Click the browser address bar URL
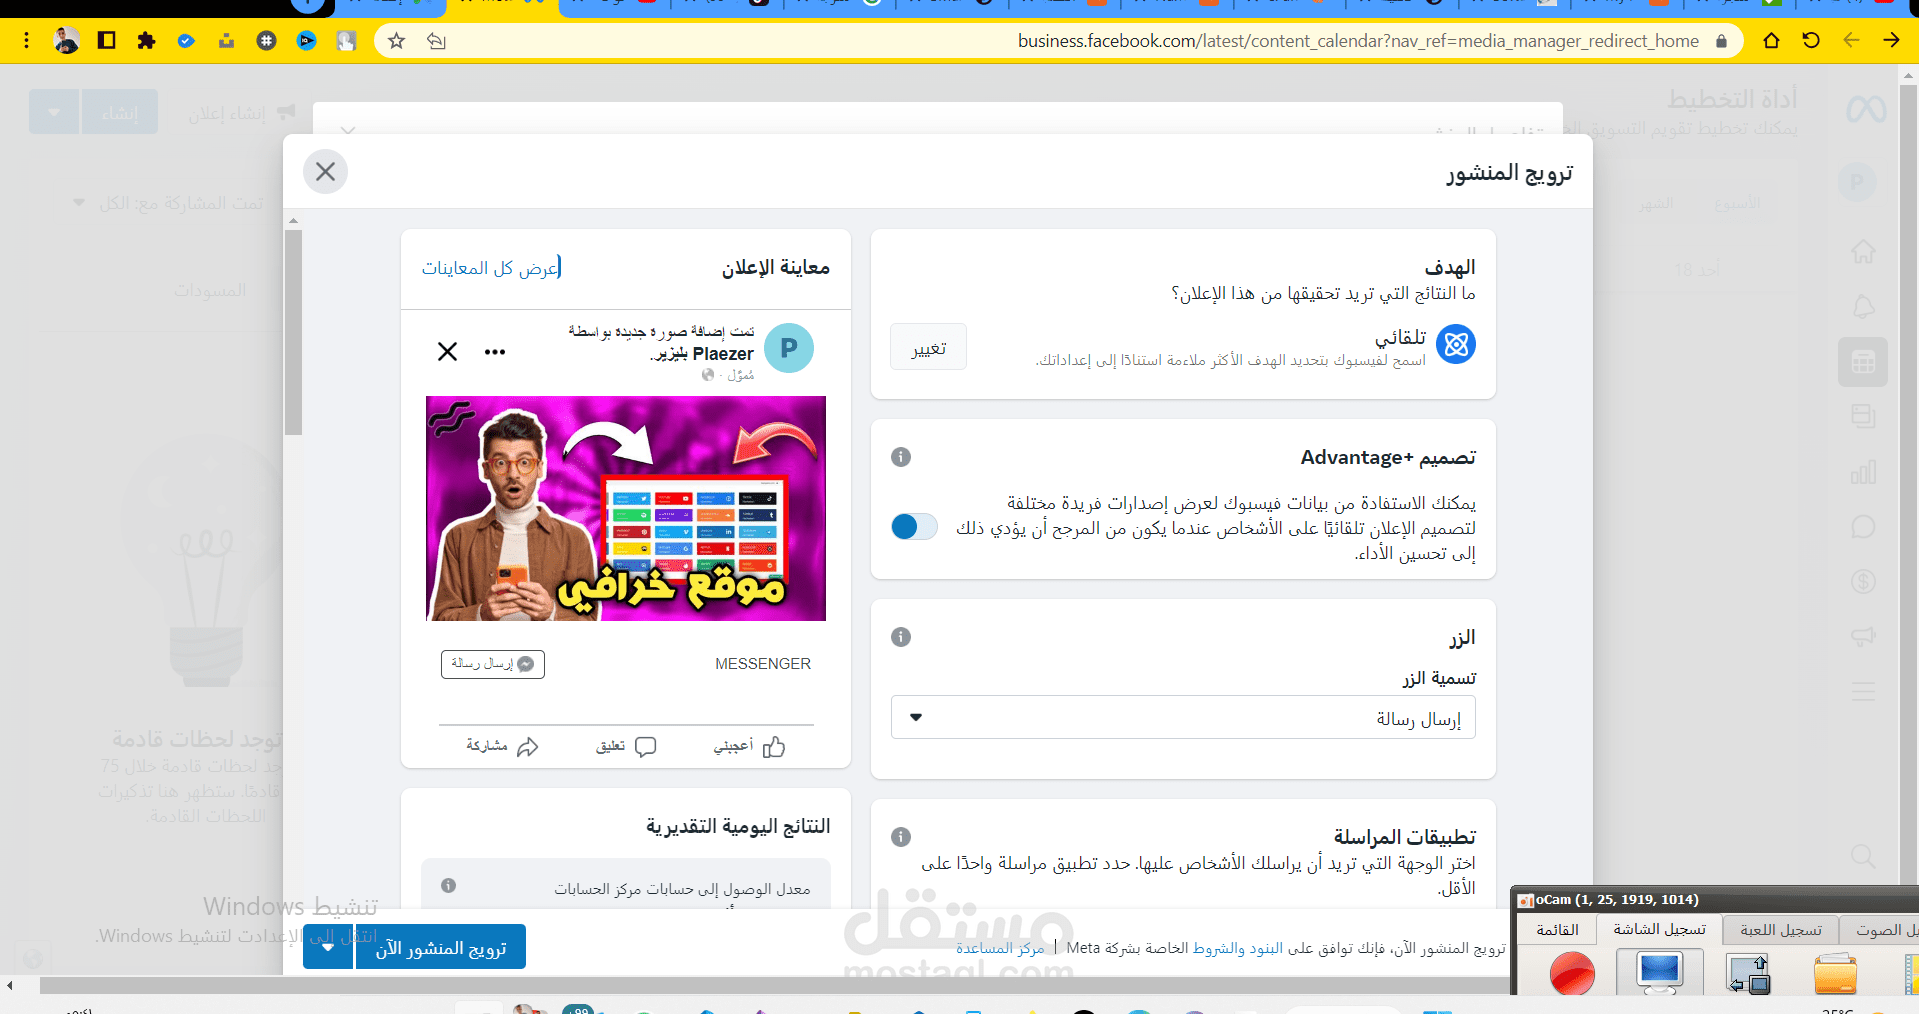The height and width of the screenshot is (1014, 1919). click(x=1358, y=41)
